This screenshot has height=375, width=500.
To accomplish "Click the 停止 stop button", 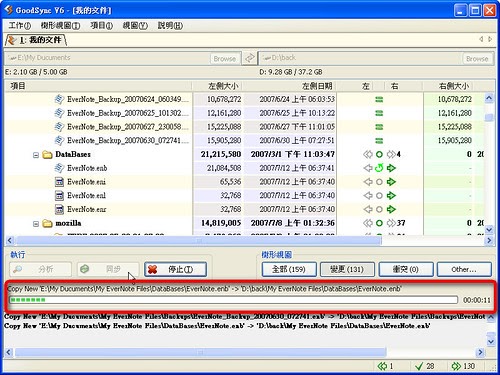I will [x=175, y=269].
